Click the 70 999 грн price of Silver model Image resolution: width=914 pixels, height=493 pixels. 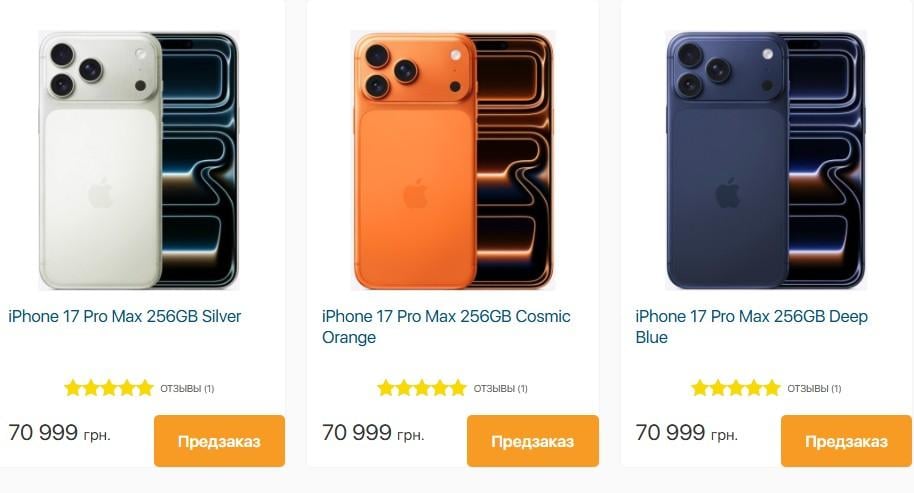pos(59,433)
